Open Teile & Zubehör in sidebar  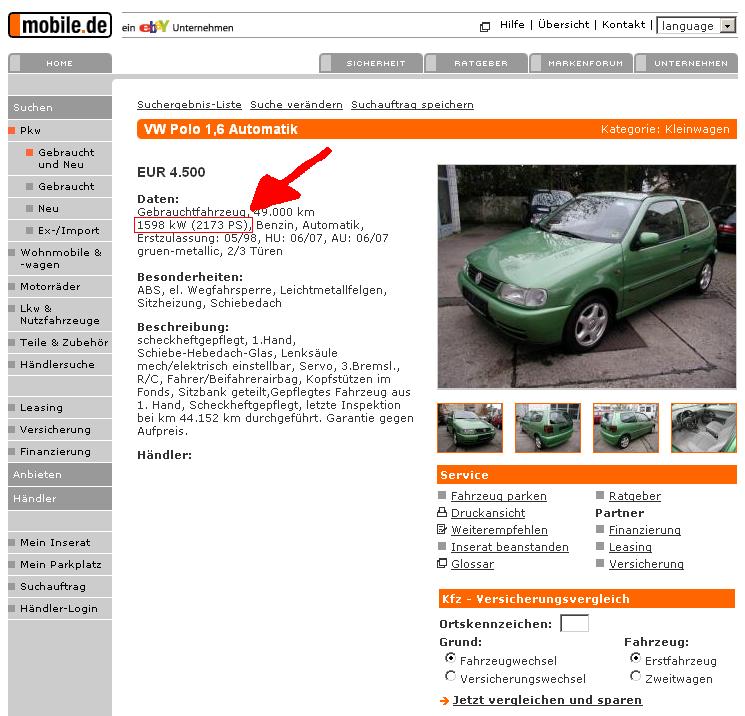click(60, 342)
